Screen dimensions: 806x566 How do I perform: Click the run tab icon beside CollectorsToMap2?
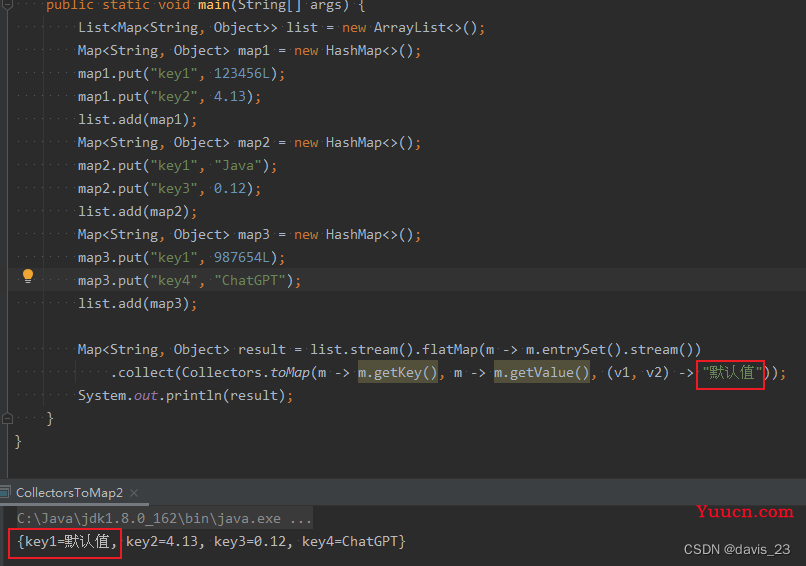[5, 492]
